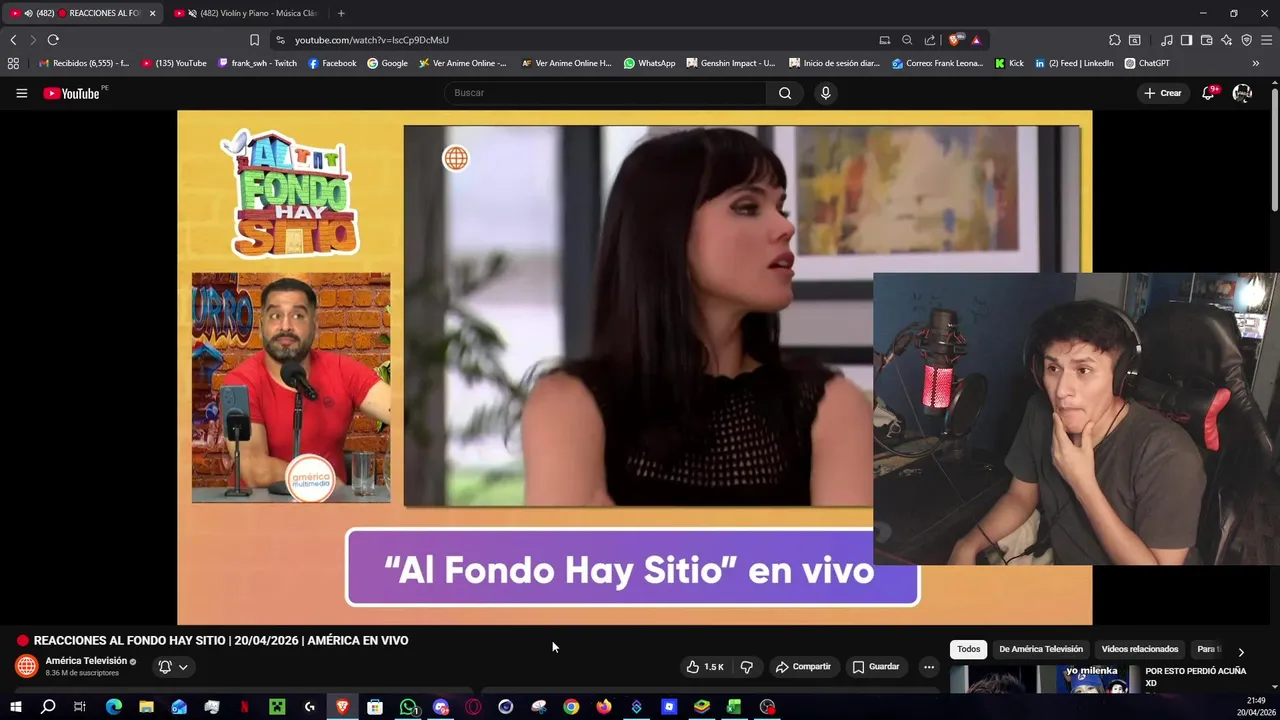This screenshot has width=1280, height=720.
Task: Open the Genshin Impact bookmark
Action: pos(731,63)
